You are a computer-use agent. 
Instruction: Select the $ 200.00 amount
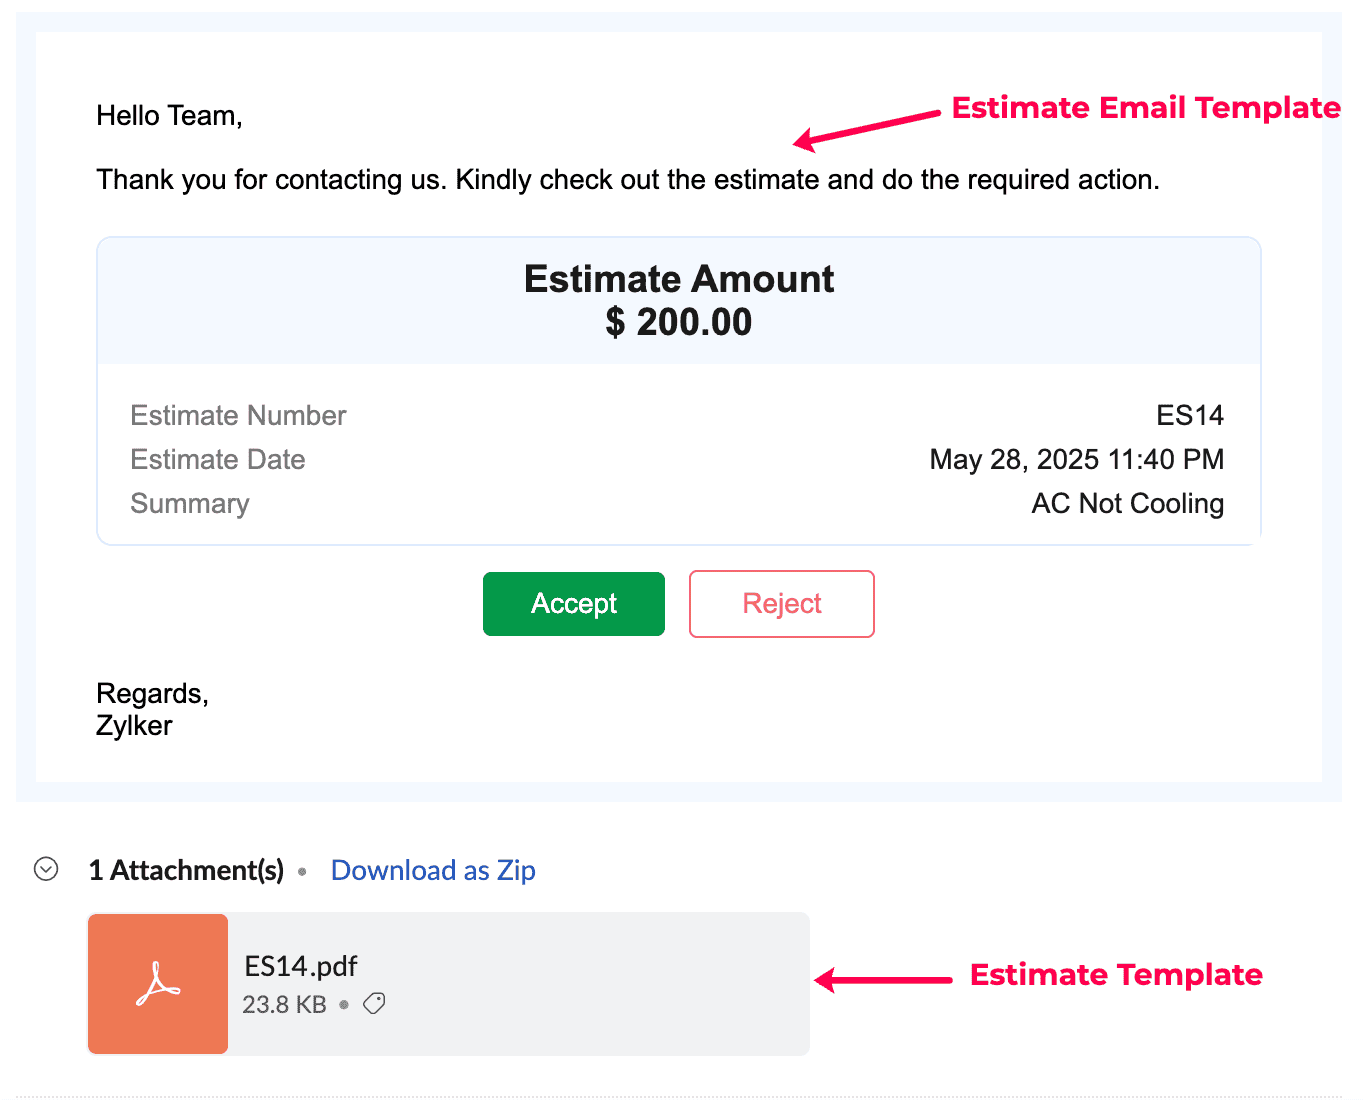[x=678, y=322]
